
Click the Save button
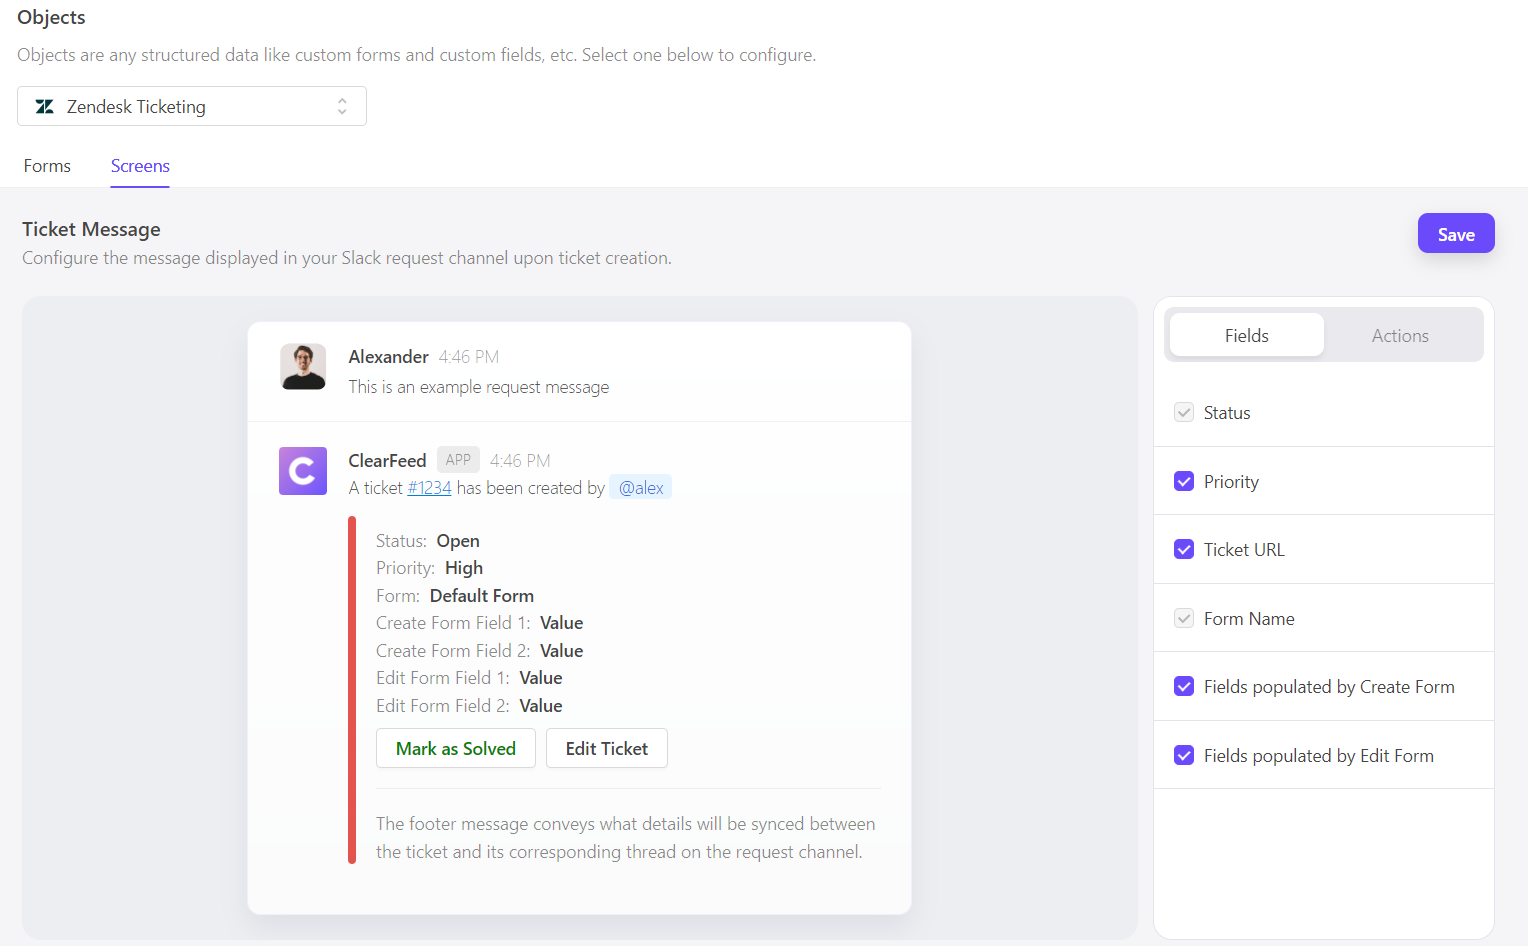[1455, 234]
